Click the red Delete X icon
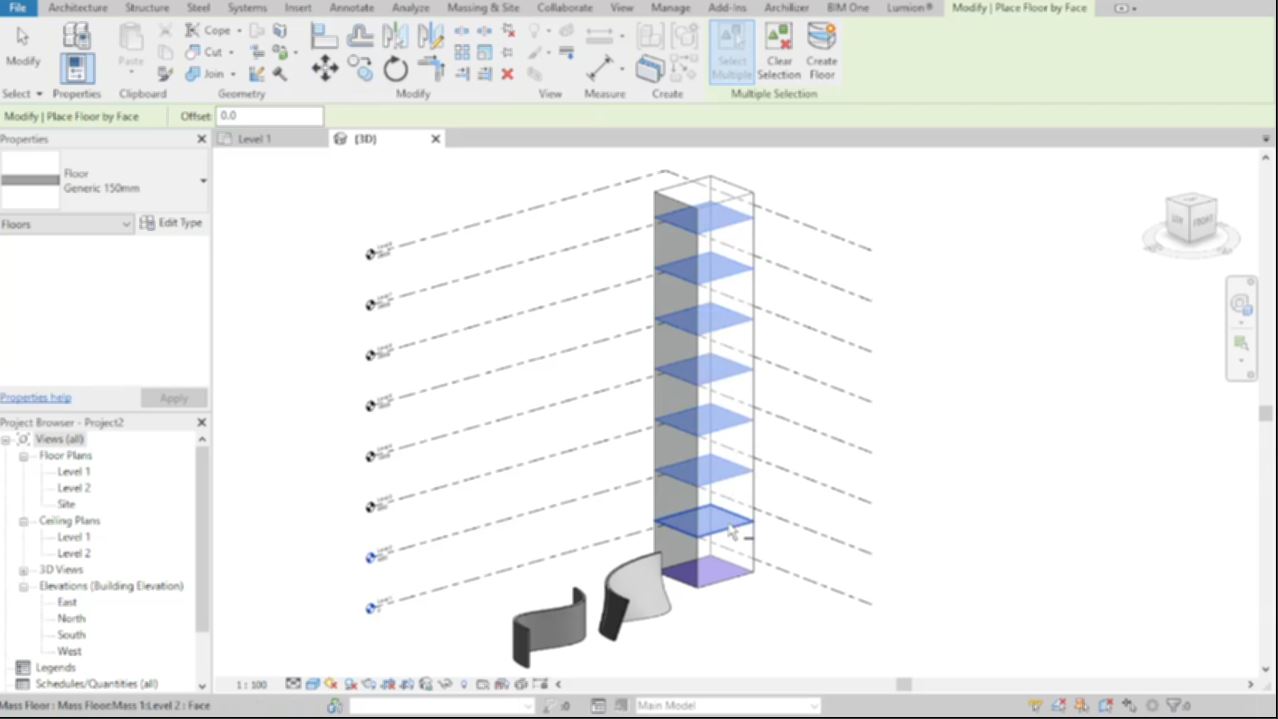 pos(507,74)
